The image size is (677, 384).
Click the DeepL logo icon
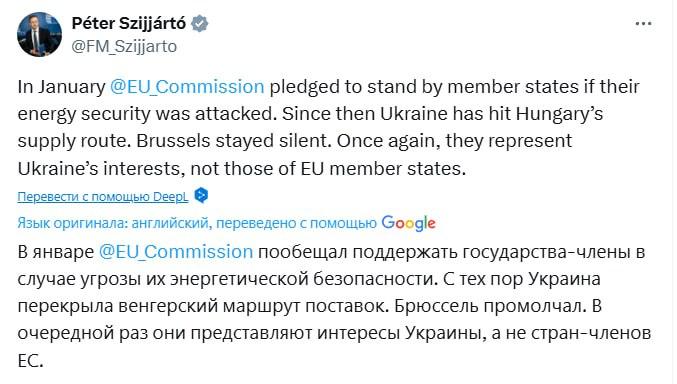click(201, 196)
